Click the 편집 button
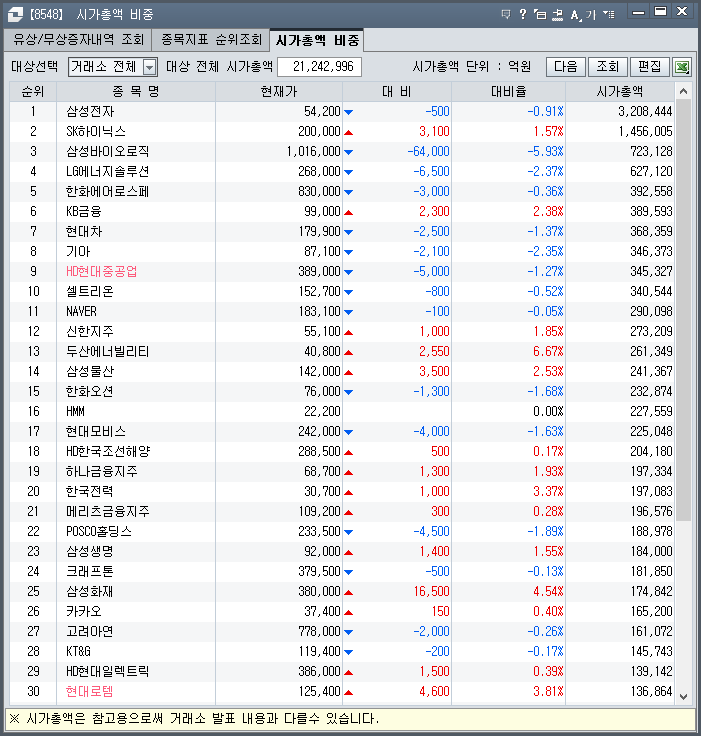 649,67
